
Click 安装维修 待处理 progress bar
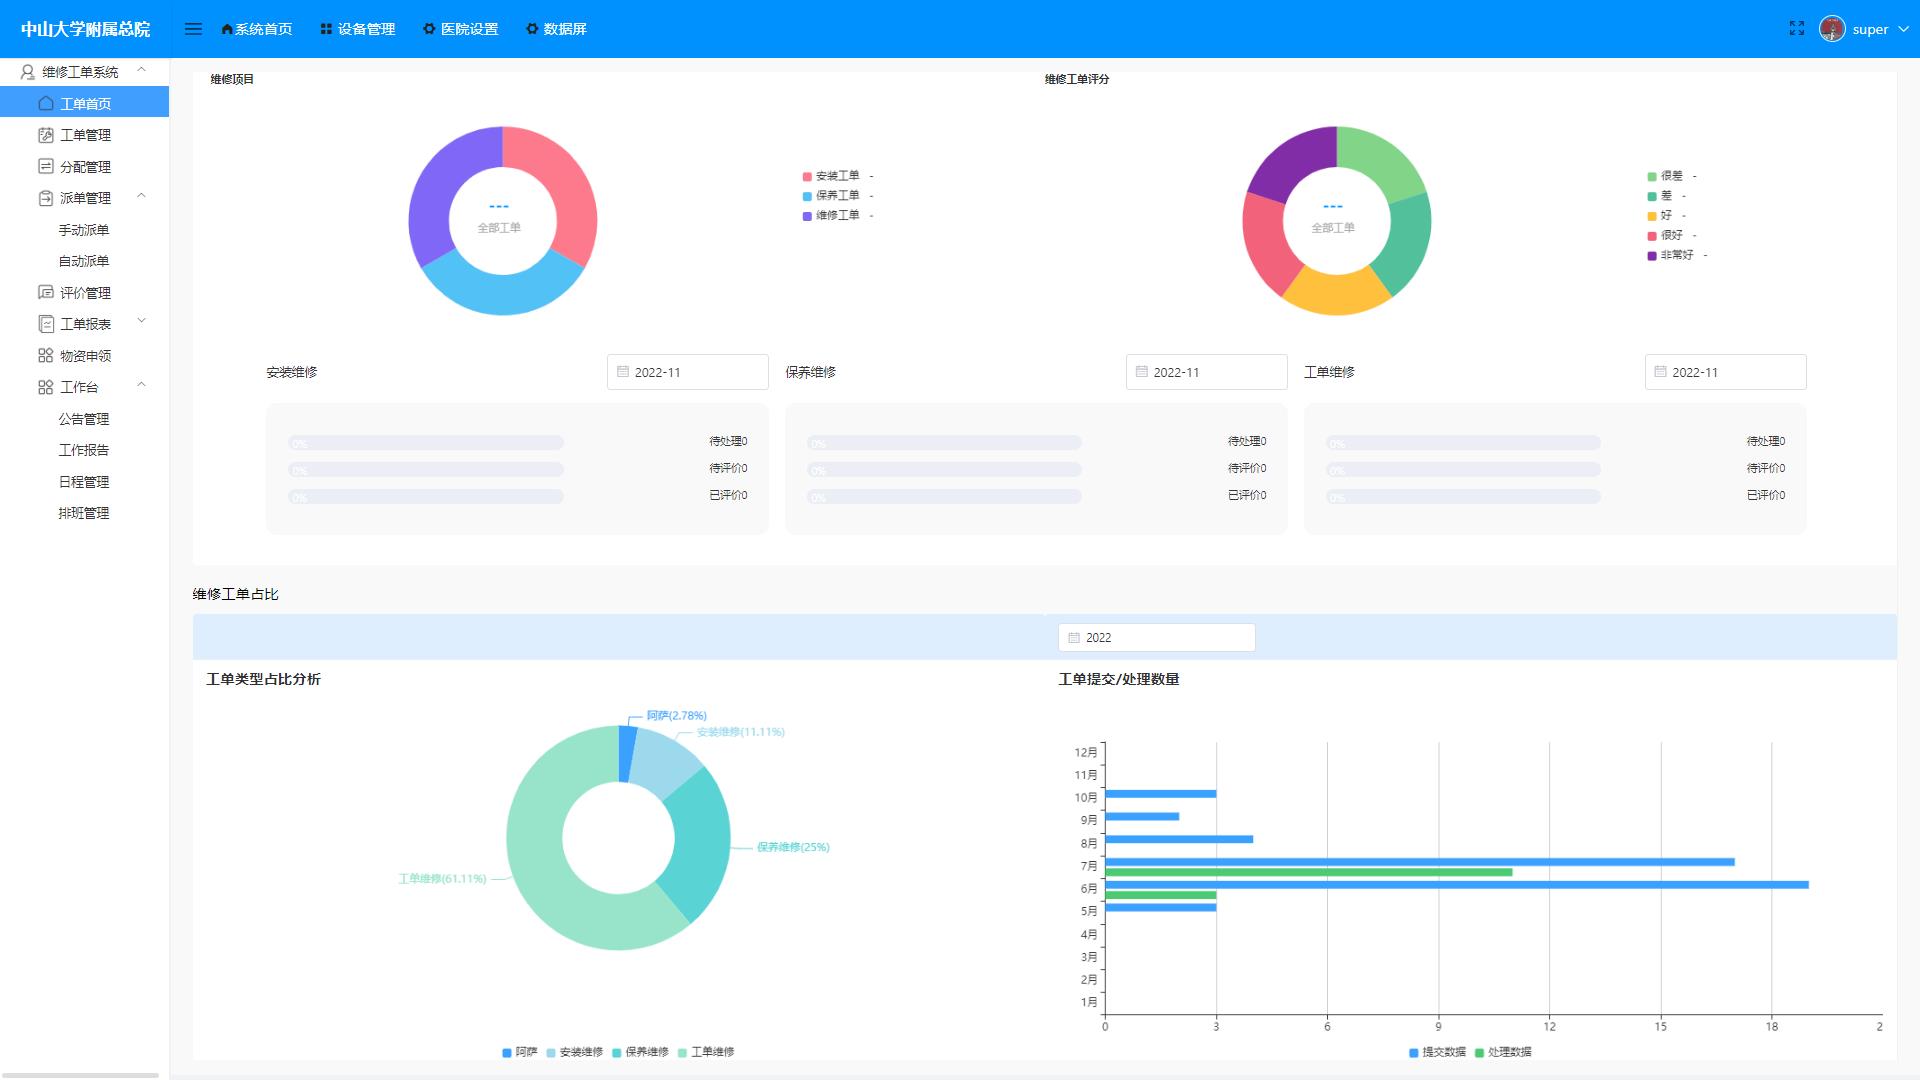[426, 443]
